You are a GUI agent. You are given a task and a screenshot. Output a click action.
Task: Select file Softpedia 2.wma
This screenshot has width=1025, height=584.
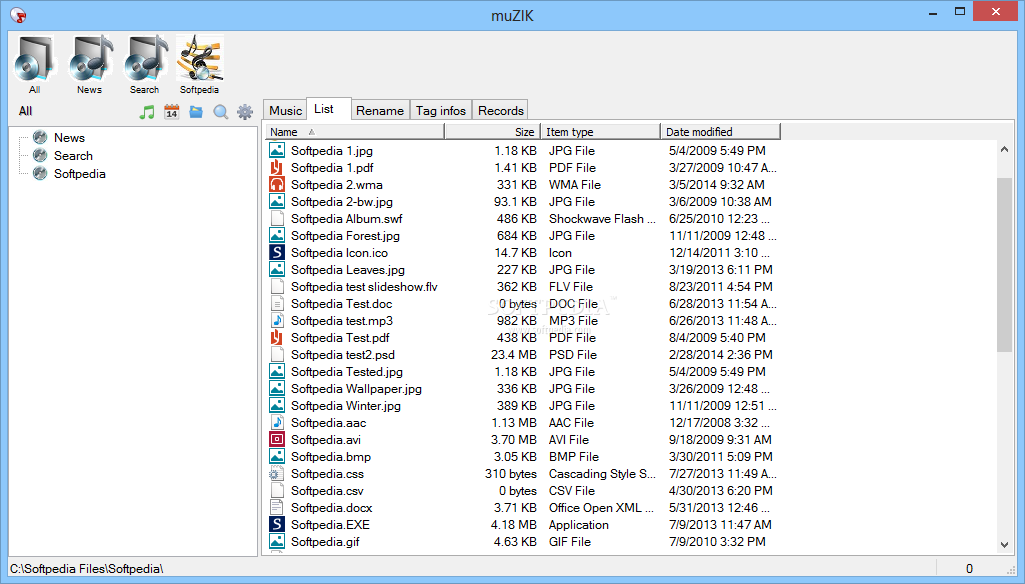click(x=337, y=184)
